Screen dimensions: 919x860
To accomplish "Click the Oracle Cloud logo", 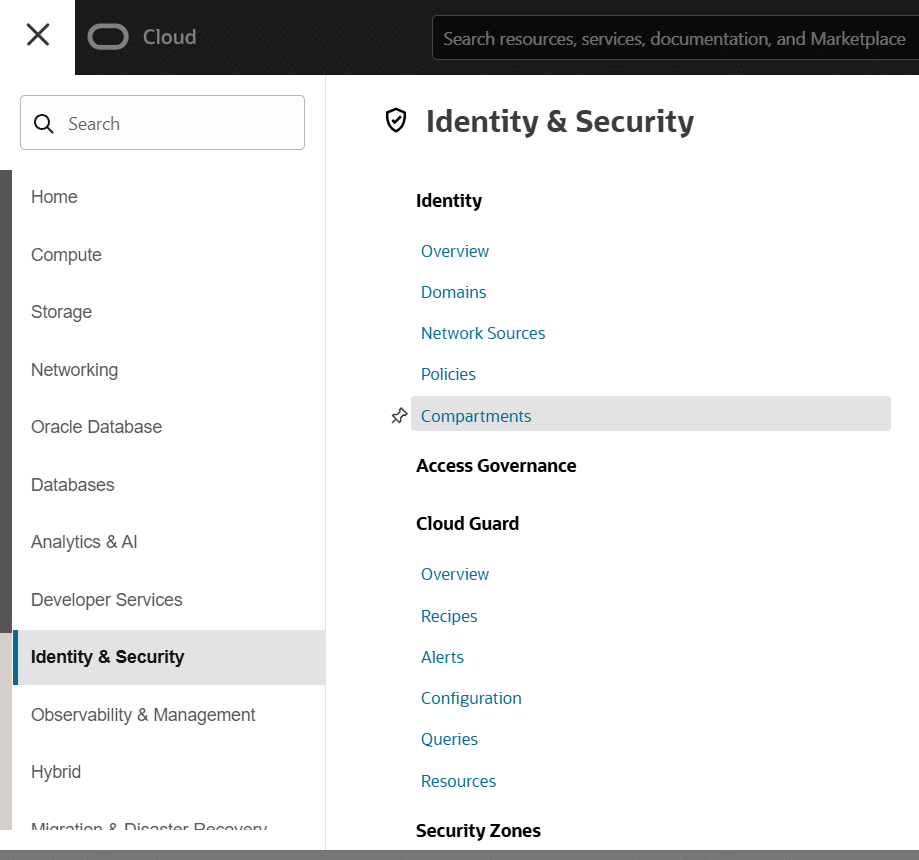I will 141,37.
